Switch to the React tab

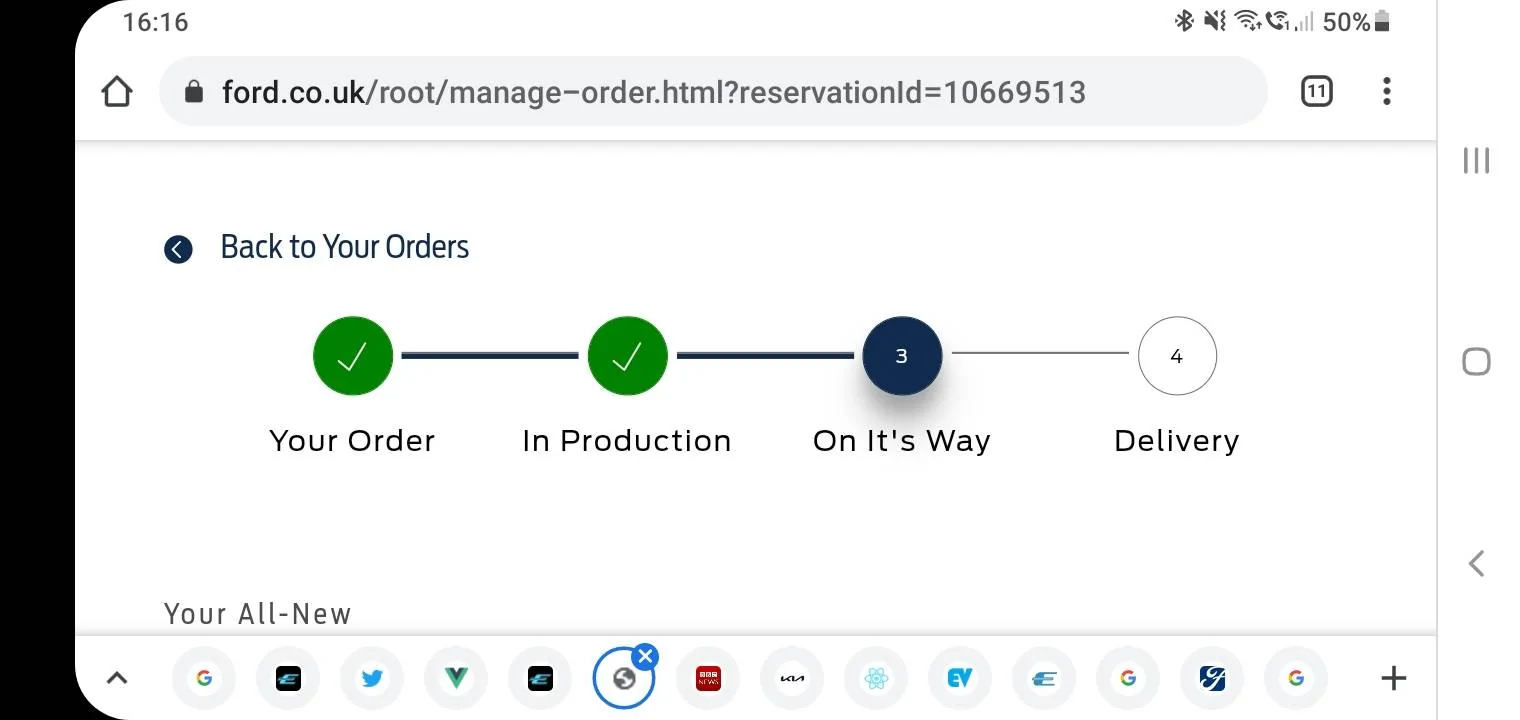click(876, 679)
